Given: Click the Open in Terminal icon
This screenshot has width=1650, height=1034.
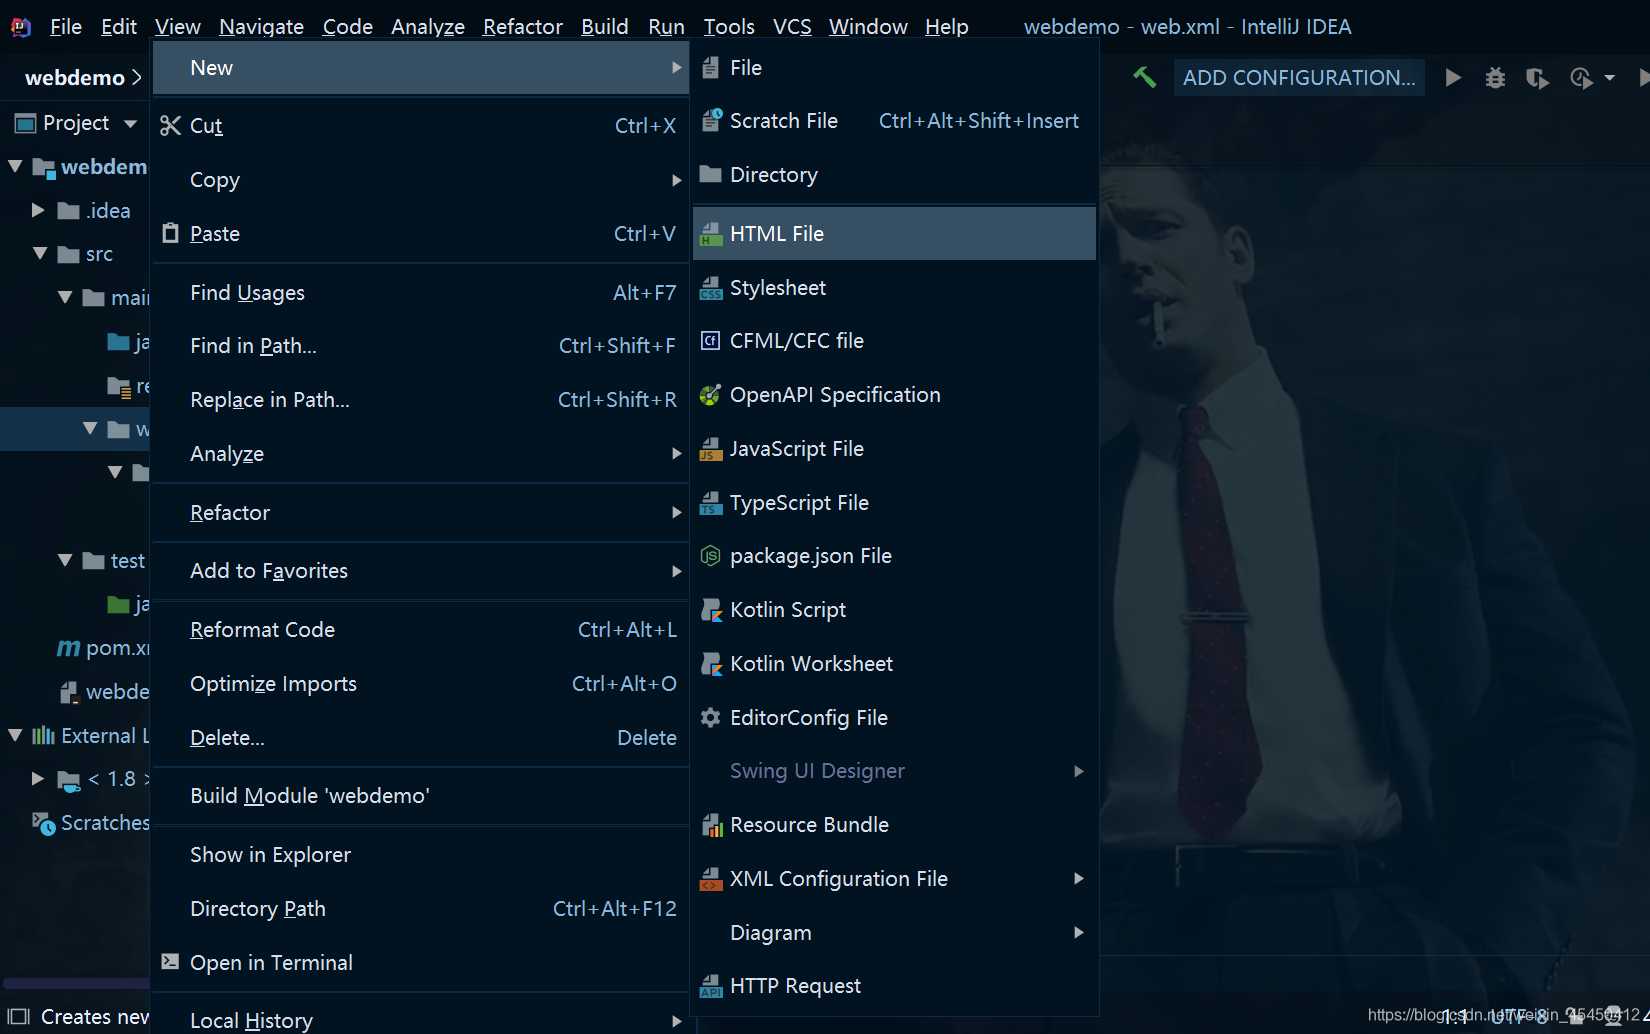Looking at the screenshot, I should click(x=171, y=961).
